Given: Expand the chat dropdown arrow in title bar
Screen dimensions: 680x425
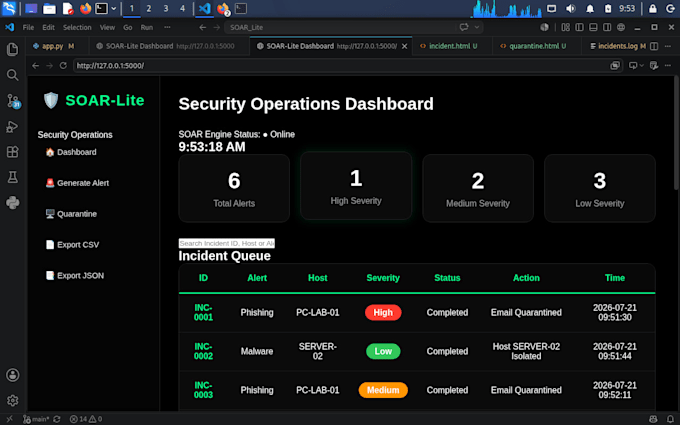Looking at the screenshot, I should click(477, 27).
